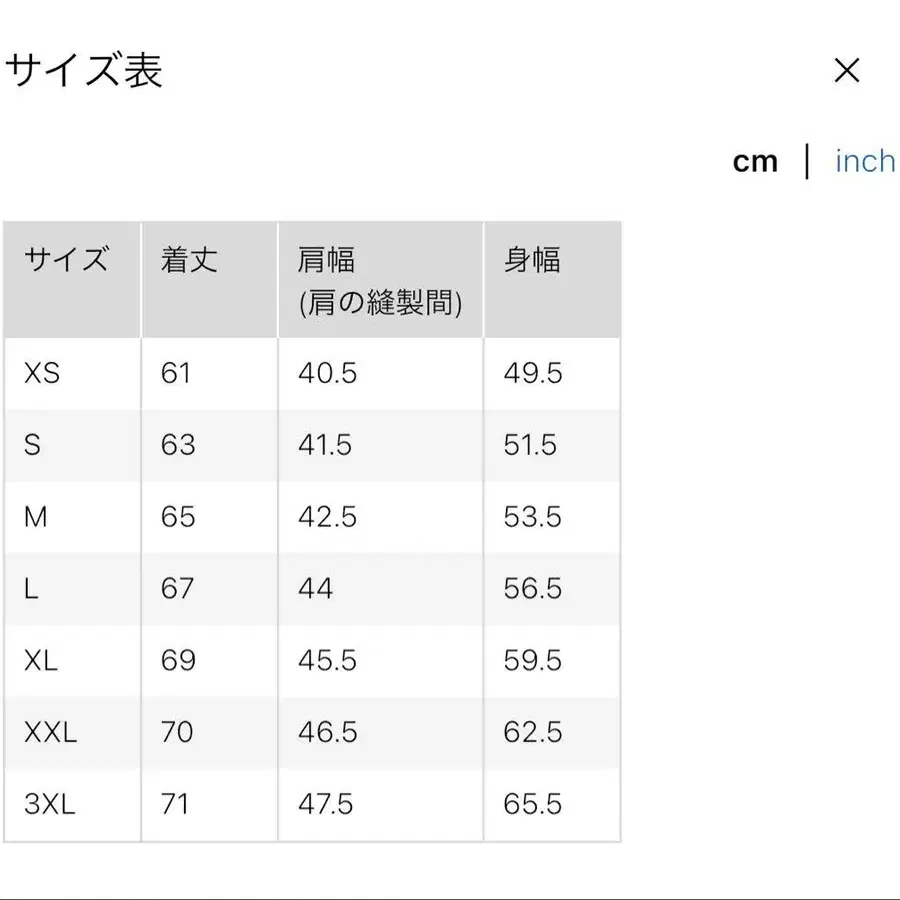Select the XXL size row
The image size is (900, 900).
click(x=48, y=732)
